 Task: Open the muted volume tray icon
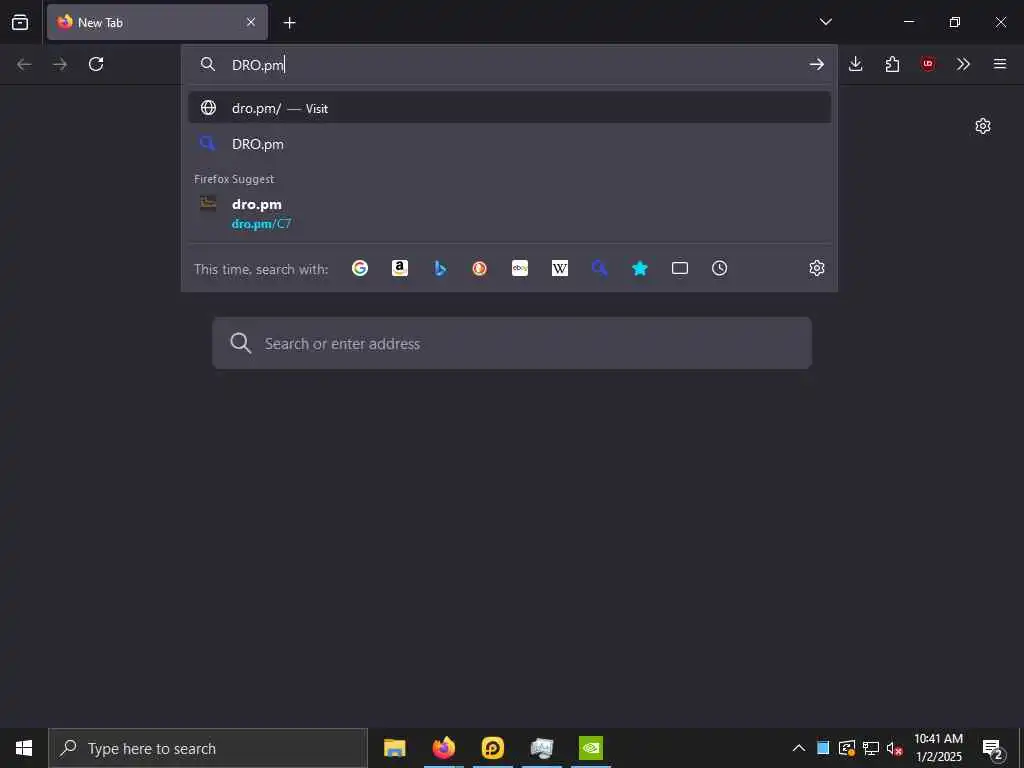pos(894,748)
